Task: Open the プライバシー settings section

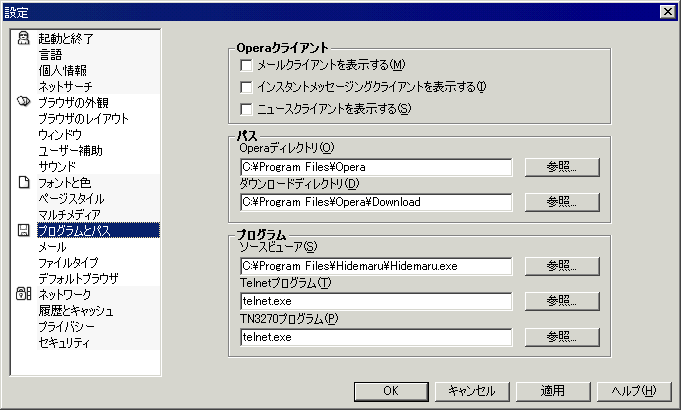Action: (66, 327)
